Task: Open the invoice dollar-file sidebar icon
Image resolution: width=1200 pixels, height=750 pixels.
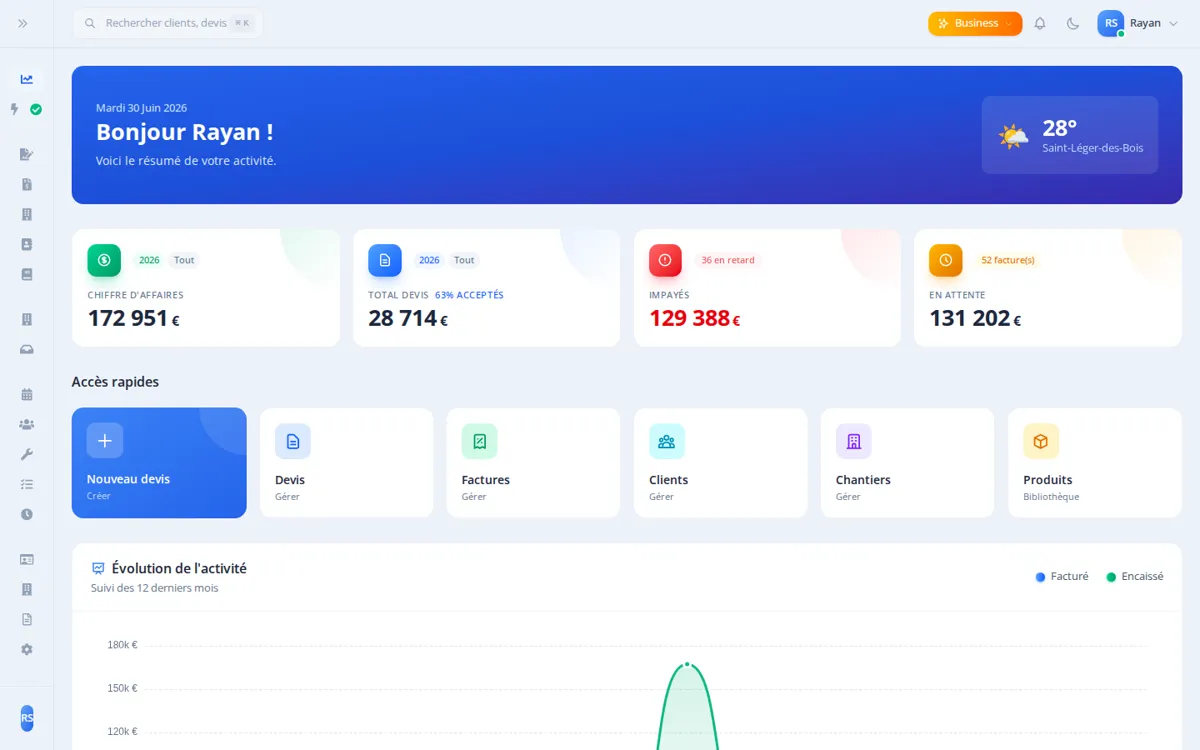Action: point(27,184)
